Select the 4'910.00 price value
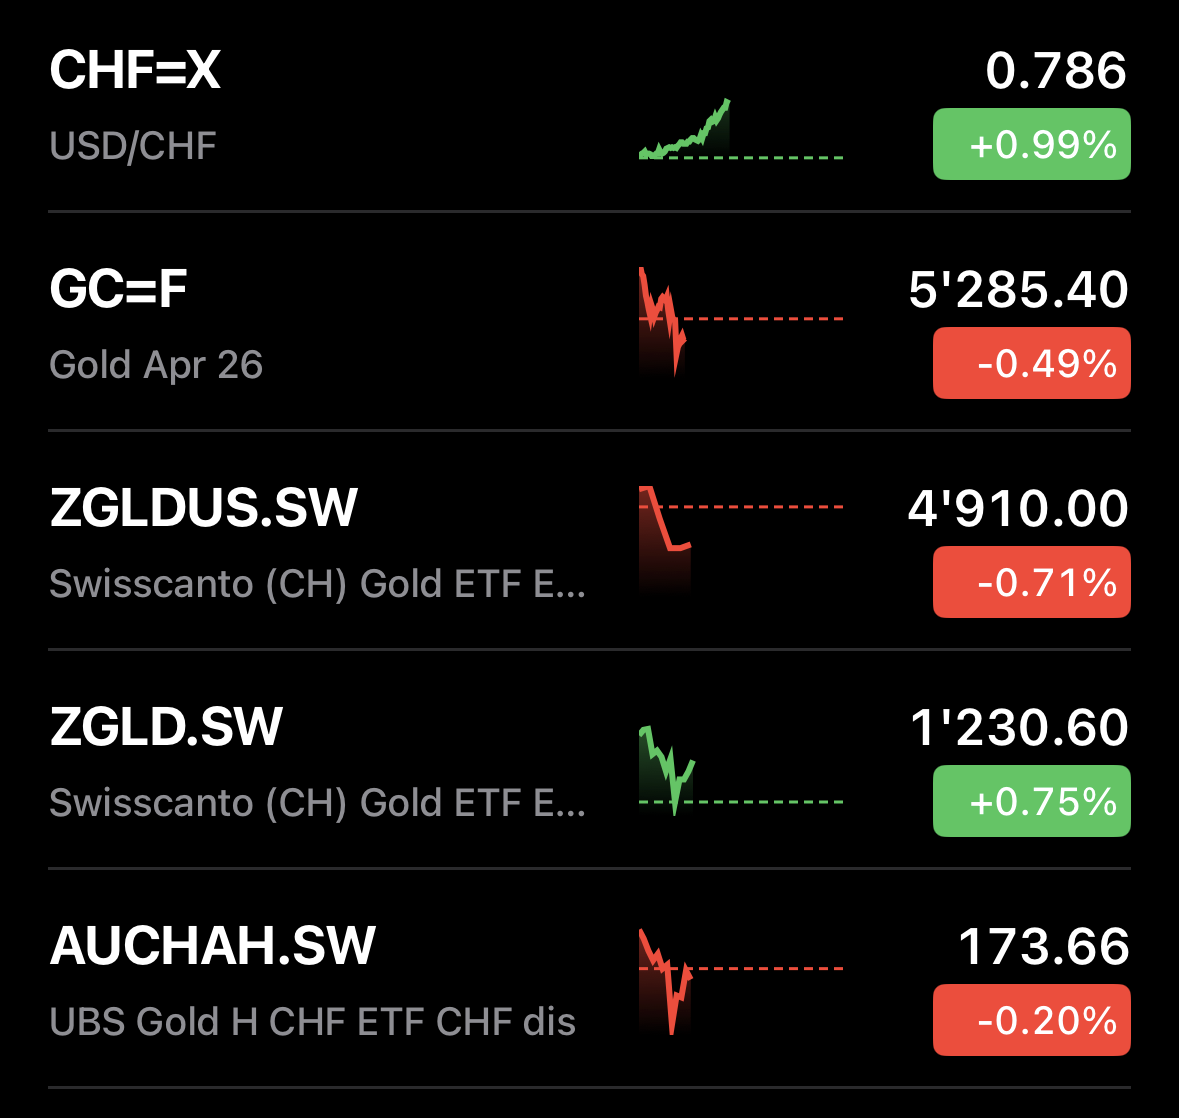The image size is (1179, 1118). click(x=1018, y=508)
